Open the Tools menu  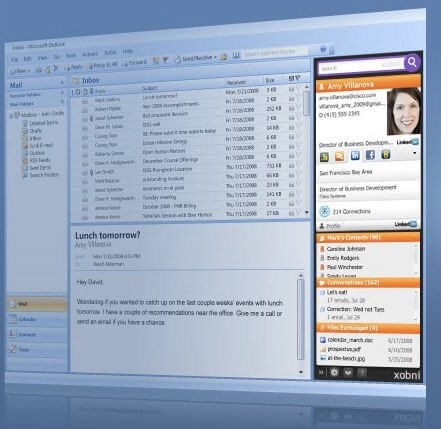coord(70,56)
